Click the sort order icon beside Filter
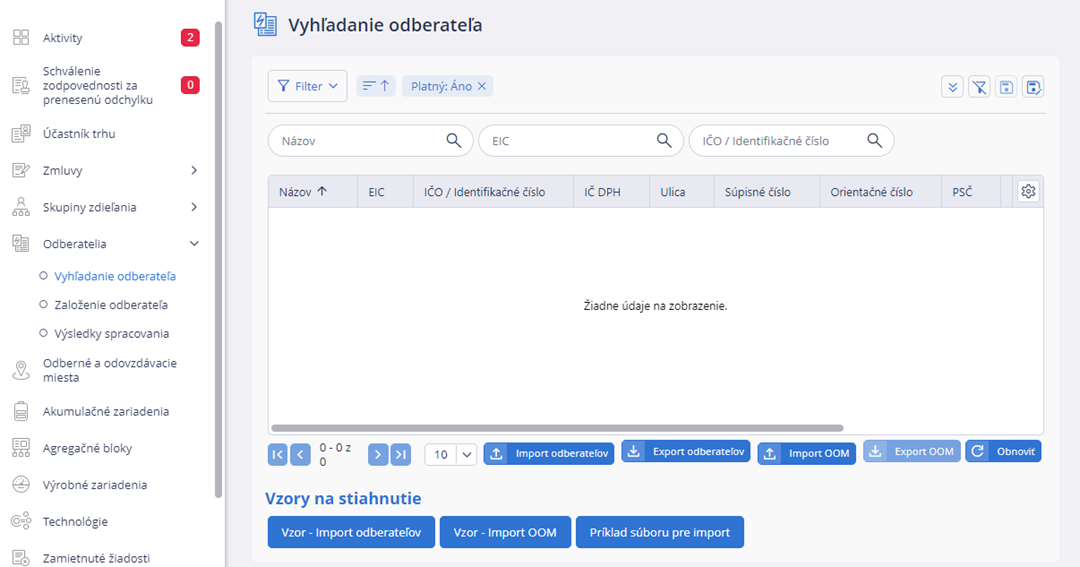 tap(376, 86)
